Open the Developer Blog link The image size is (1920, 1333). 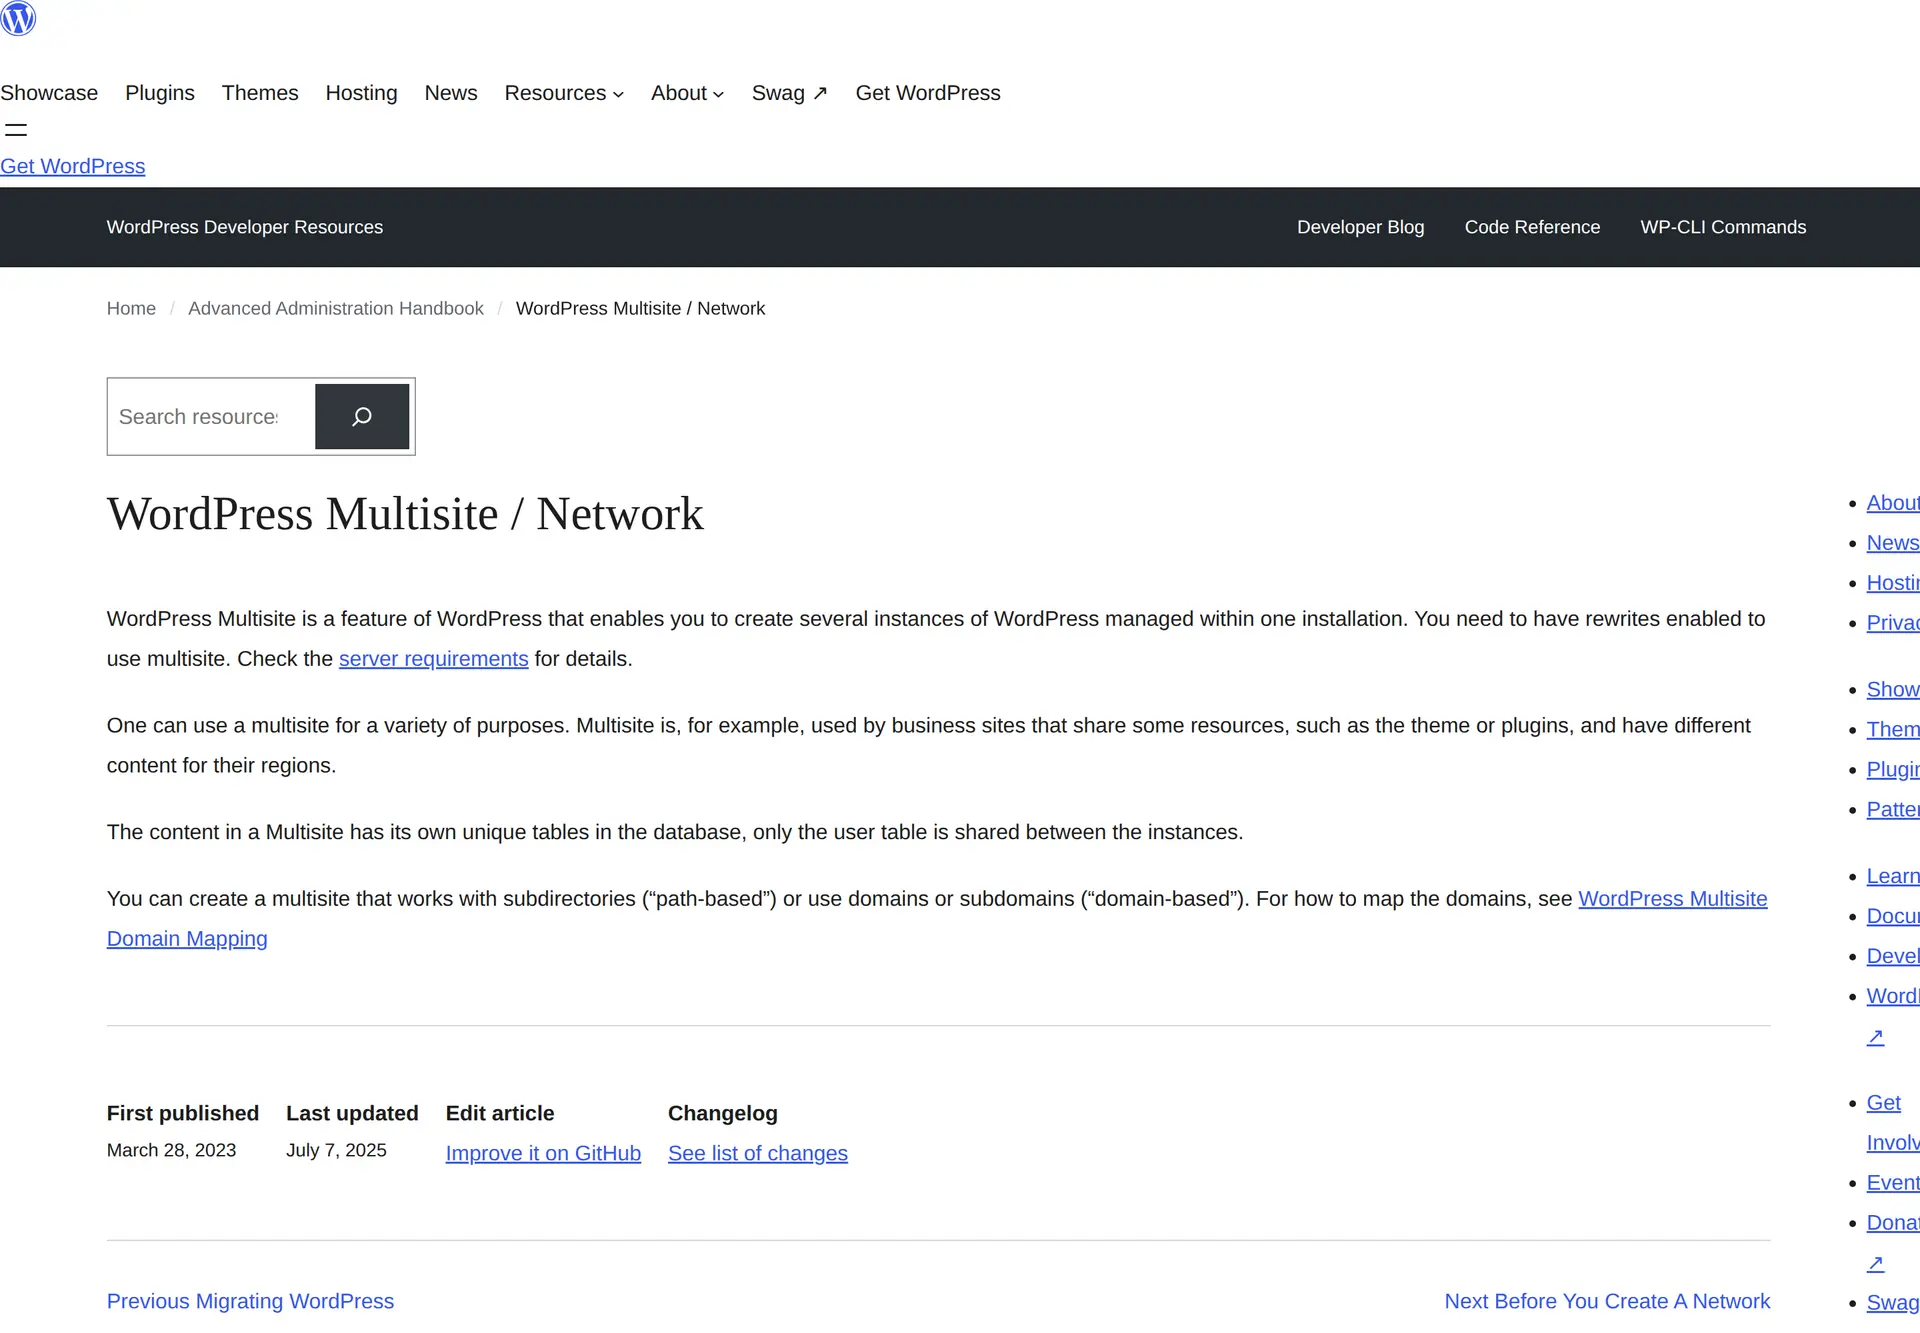(x=1360, y=227)
